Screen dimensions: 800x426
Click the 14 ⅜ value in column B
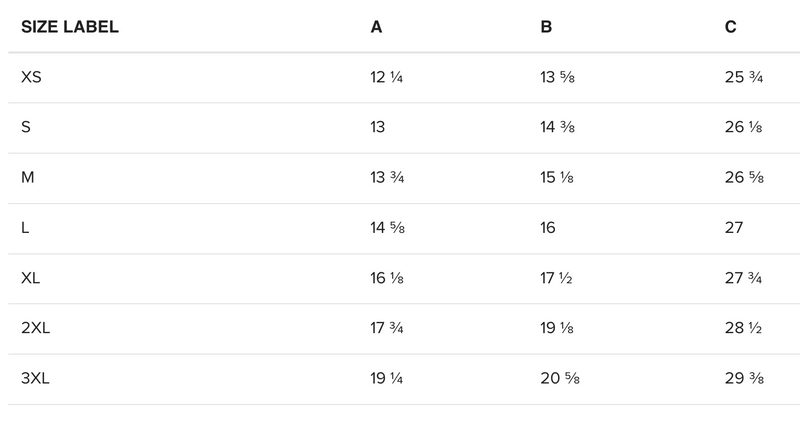[558, 127]
